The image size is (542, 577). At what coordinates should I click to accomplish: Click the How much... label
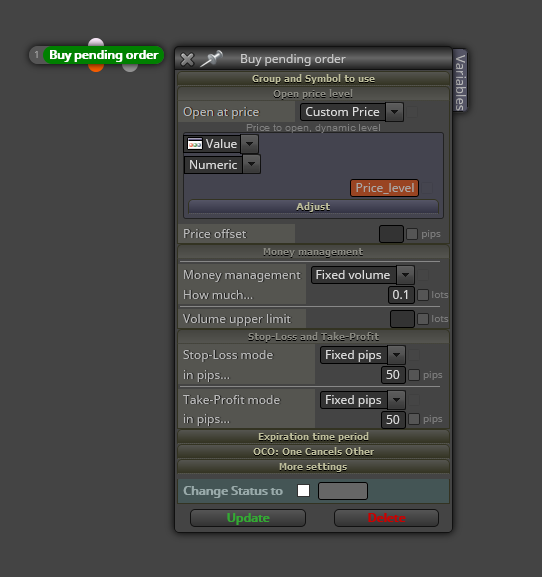click(x=218, y=295)
